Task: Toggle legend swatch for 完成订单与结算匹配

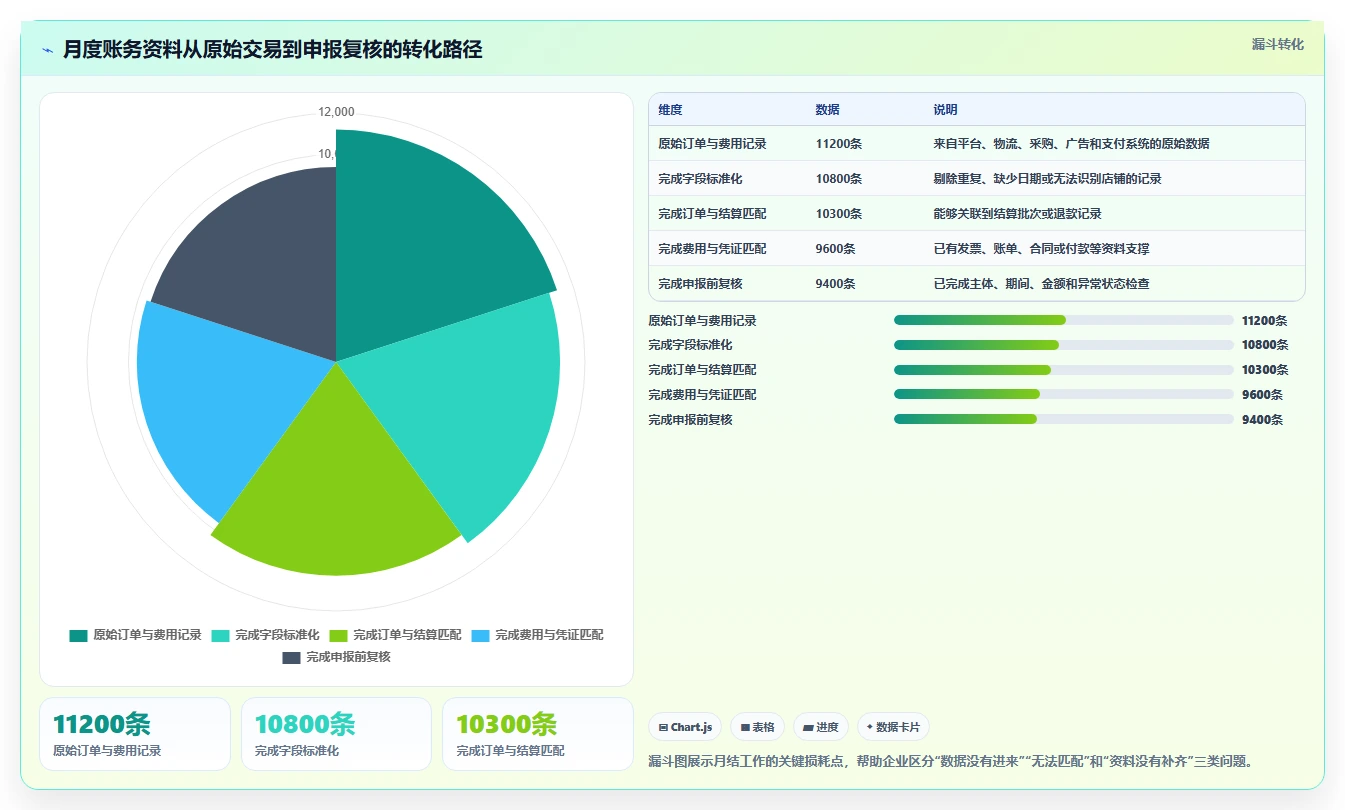Action: pyautogui.click(x=339, y=635)
